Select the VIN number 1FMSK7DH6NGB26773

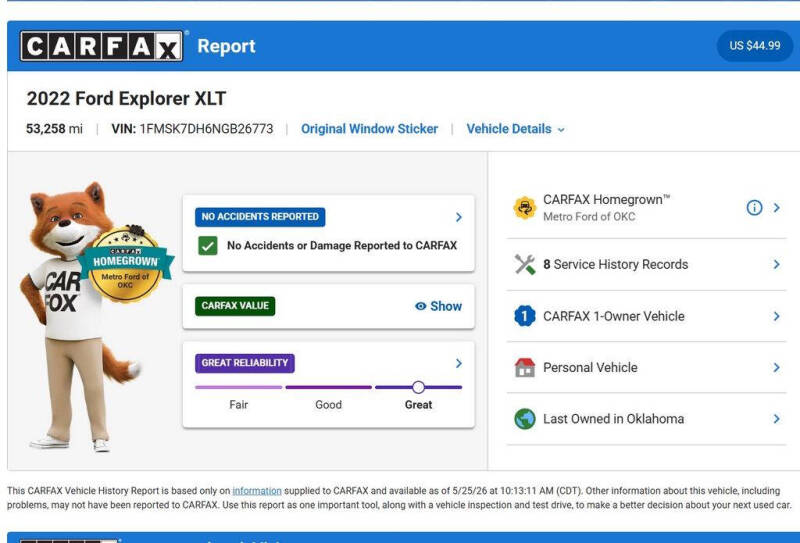pos(206,129)
